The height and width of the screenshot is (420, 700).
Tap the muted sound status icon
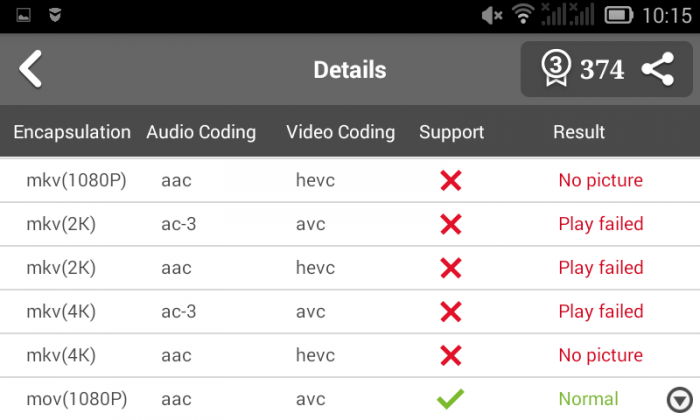coord(492,15)
